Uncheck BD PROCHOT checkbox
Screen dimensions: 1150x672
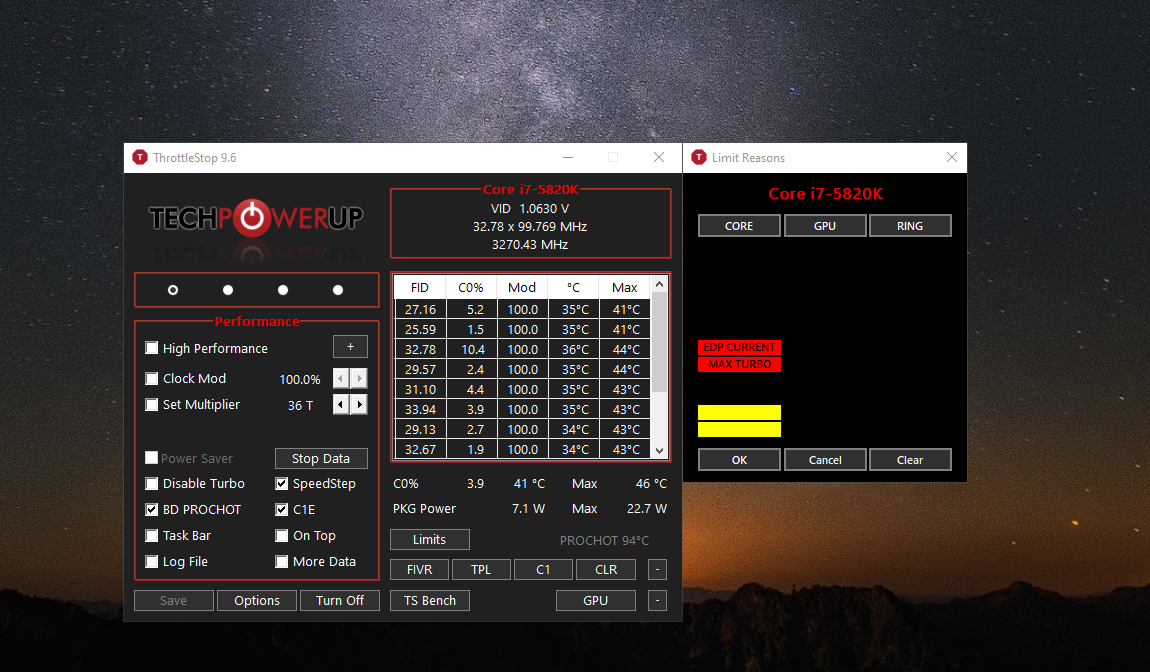click(152, 509)
